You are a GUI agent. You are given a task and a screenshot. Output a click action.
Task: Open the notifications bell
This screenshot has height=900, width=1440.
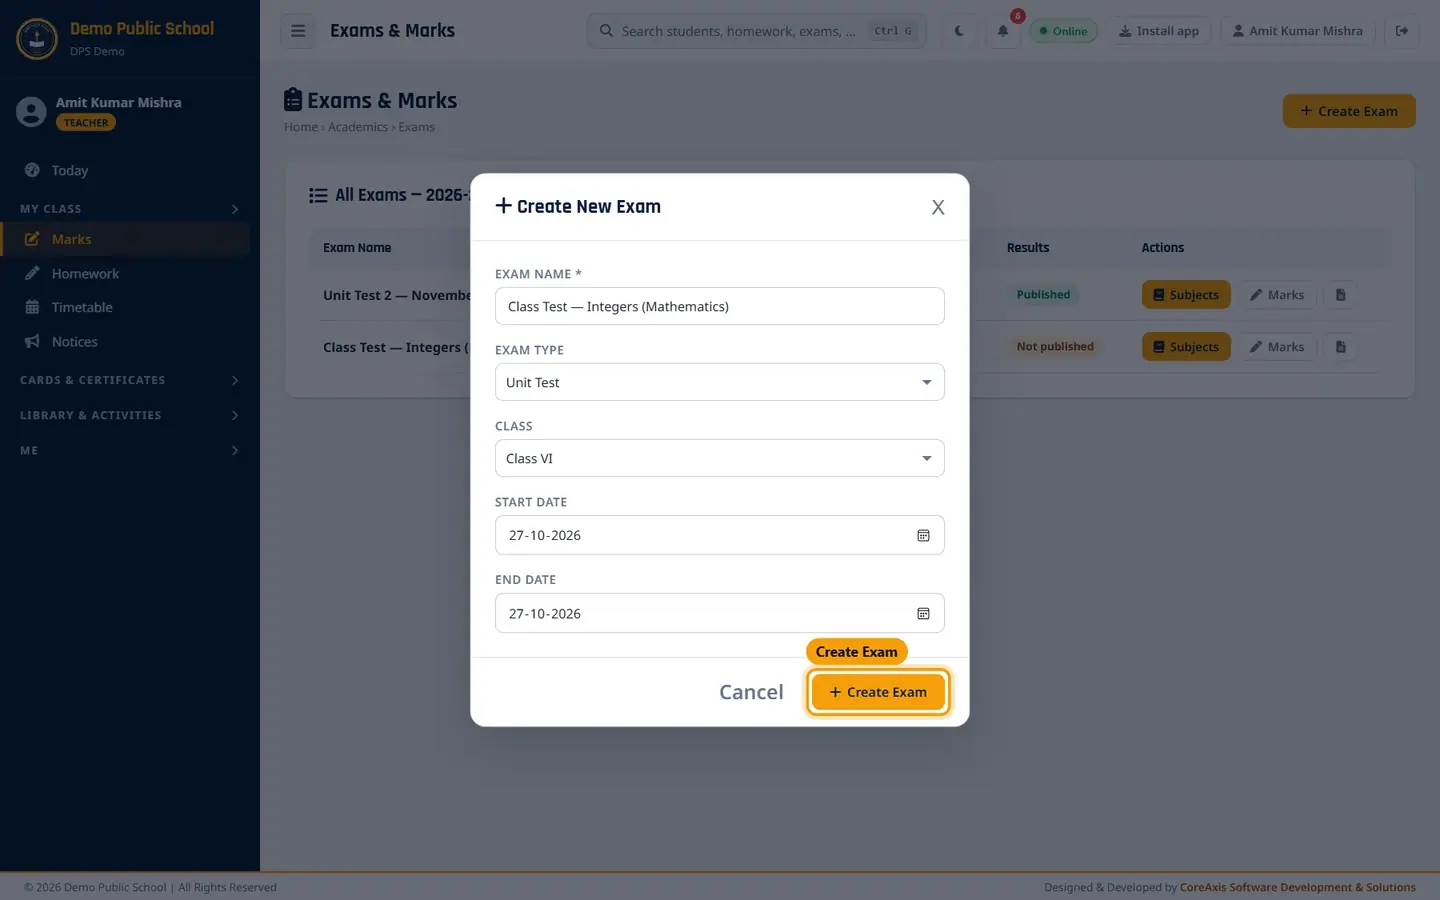pos(1003,31)
